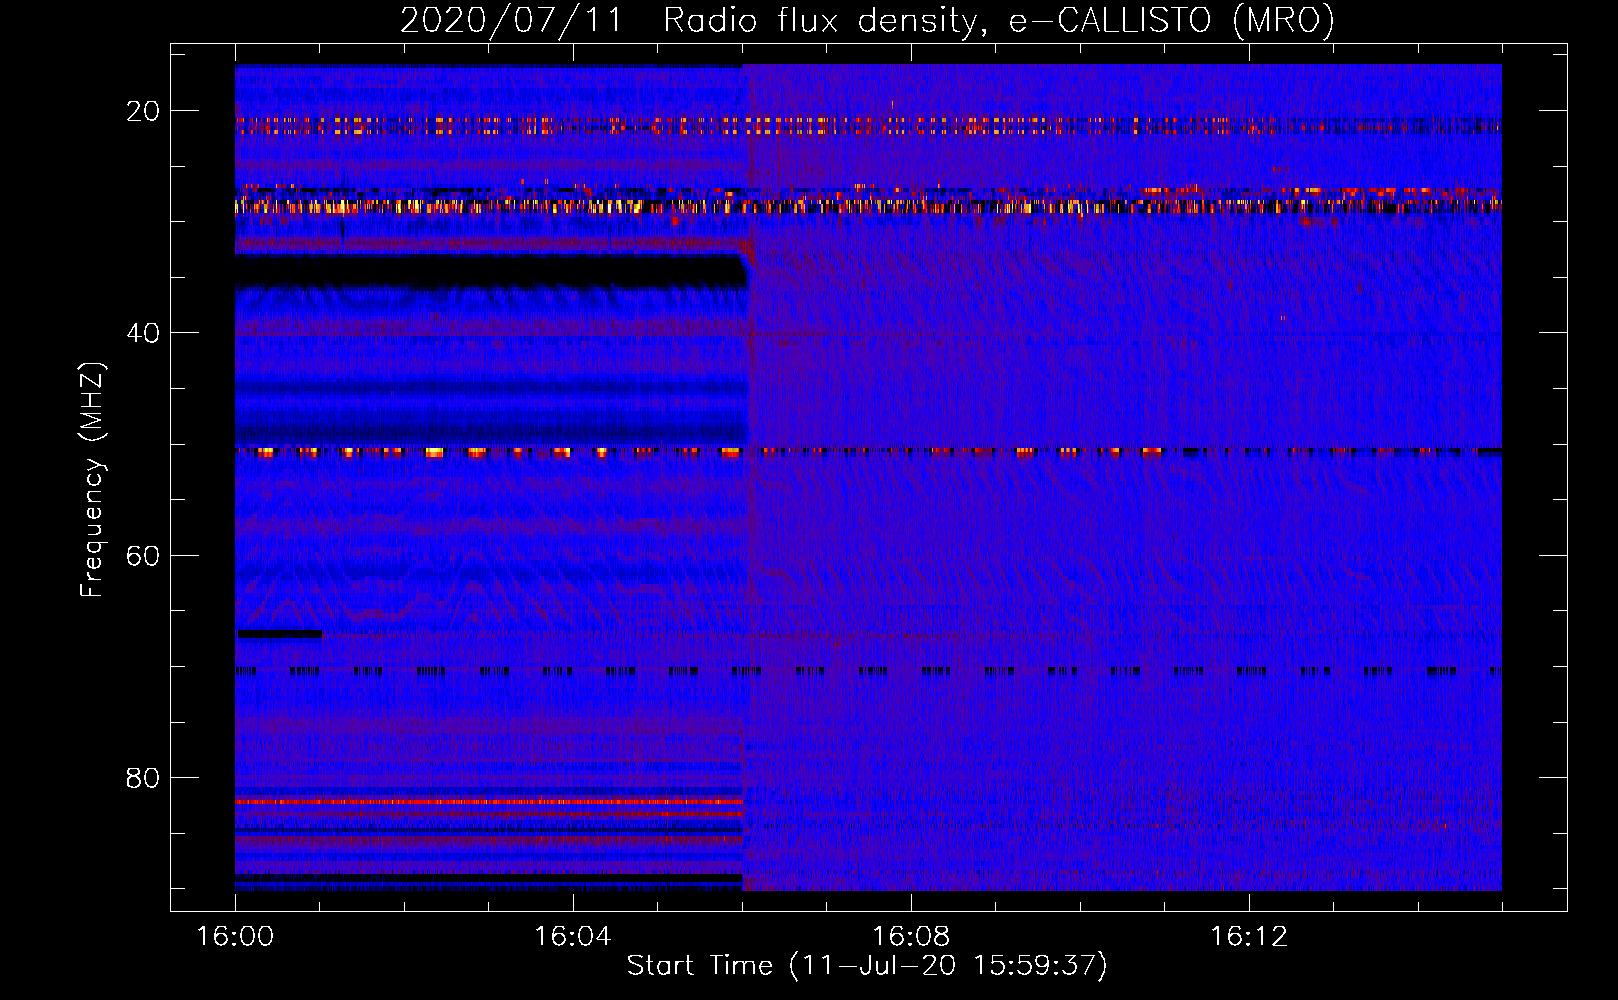Click the '40' frequency tick label
The width and height of the screenshot is (1618, 1000).
(144, 333)
